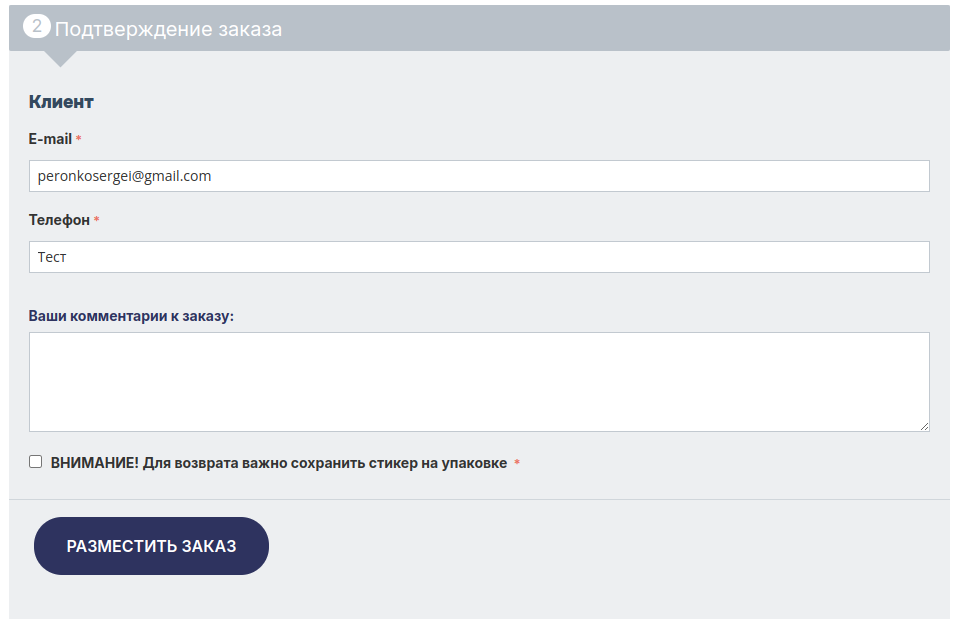Click the 'Ваши комментарии к заказу:' label
The height and width of the screenshot is (626, 956).
[x=131, y=316]
